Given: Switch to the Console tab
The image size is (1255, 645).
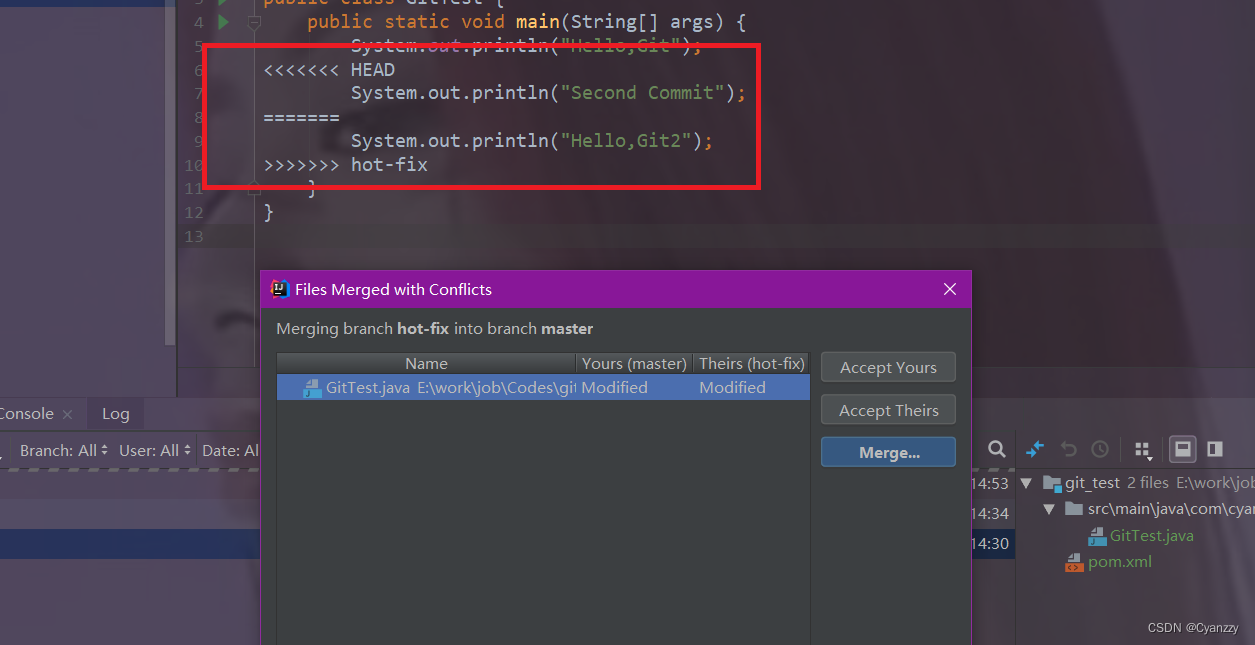Looking at the screenshot, I should pyautogui.click(x=26, y=413).
